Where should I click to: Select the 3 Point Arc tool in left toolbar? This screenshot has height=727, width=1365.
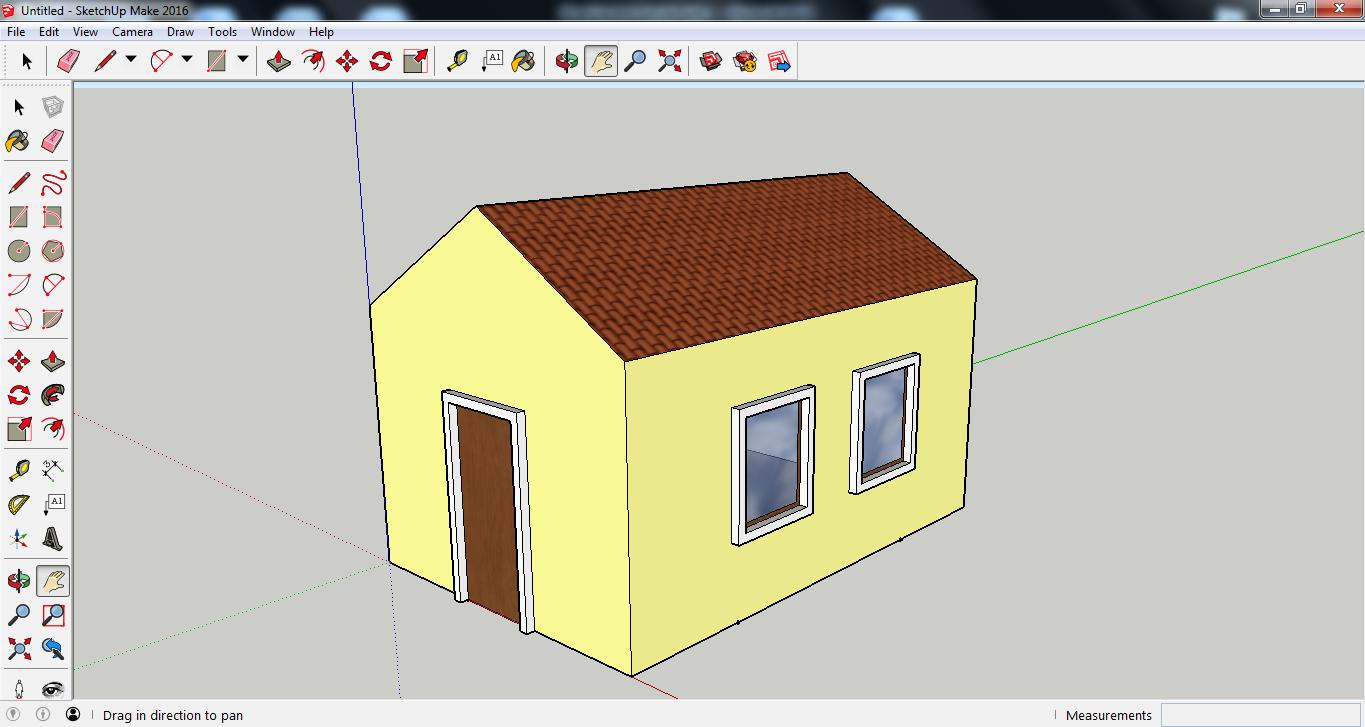(19, 319)
